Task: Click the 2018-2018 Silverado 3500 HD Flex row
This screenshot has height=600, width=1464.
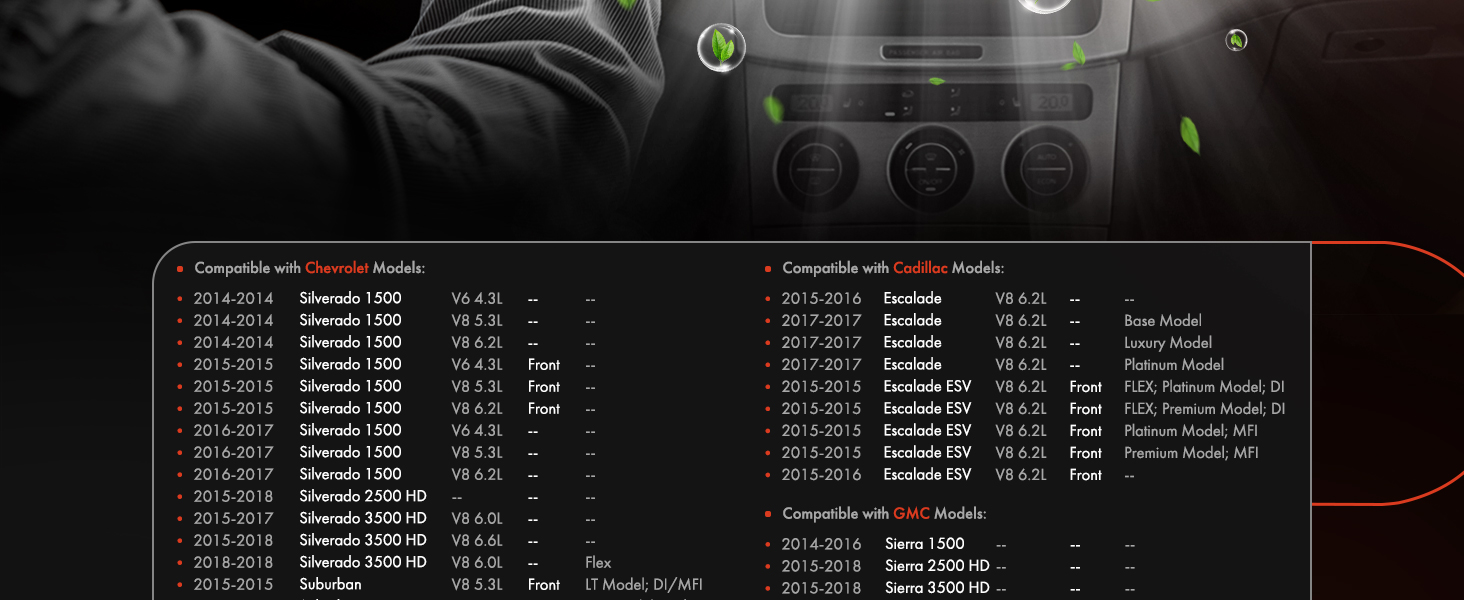Action: coord(394,562)
